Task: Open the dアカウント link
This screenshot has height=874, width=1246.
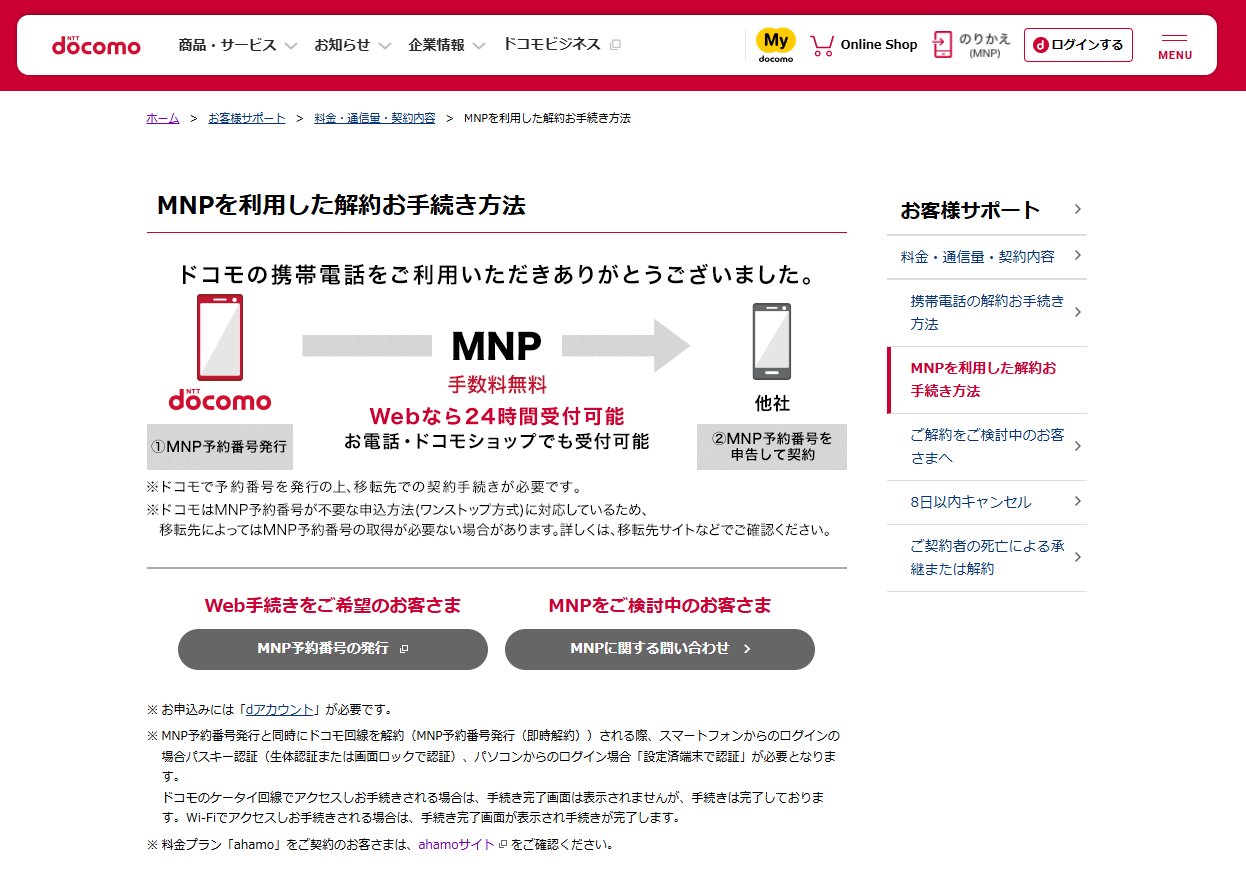Action: 281,709
